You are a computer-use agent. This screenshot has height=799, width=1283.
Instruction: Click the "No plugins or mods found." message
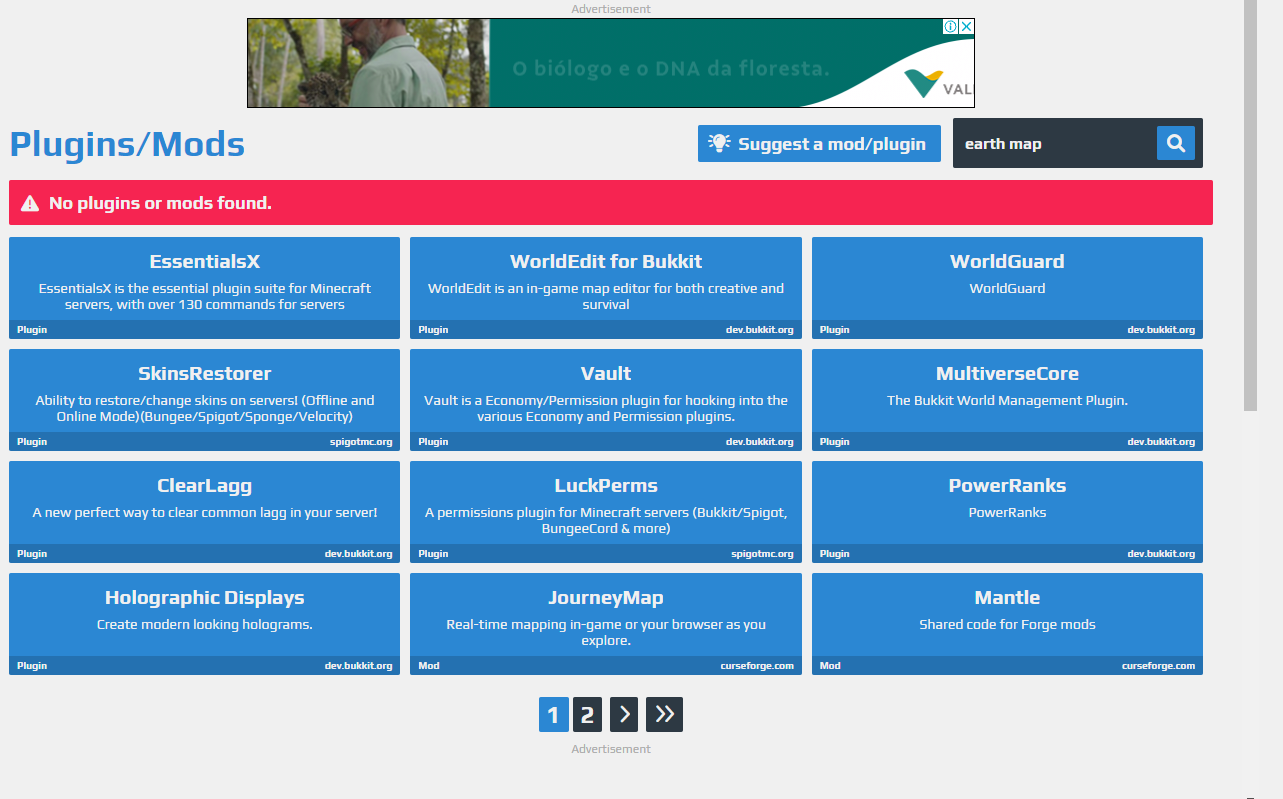(160, 203)
